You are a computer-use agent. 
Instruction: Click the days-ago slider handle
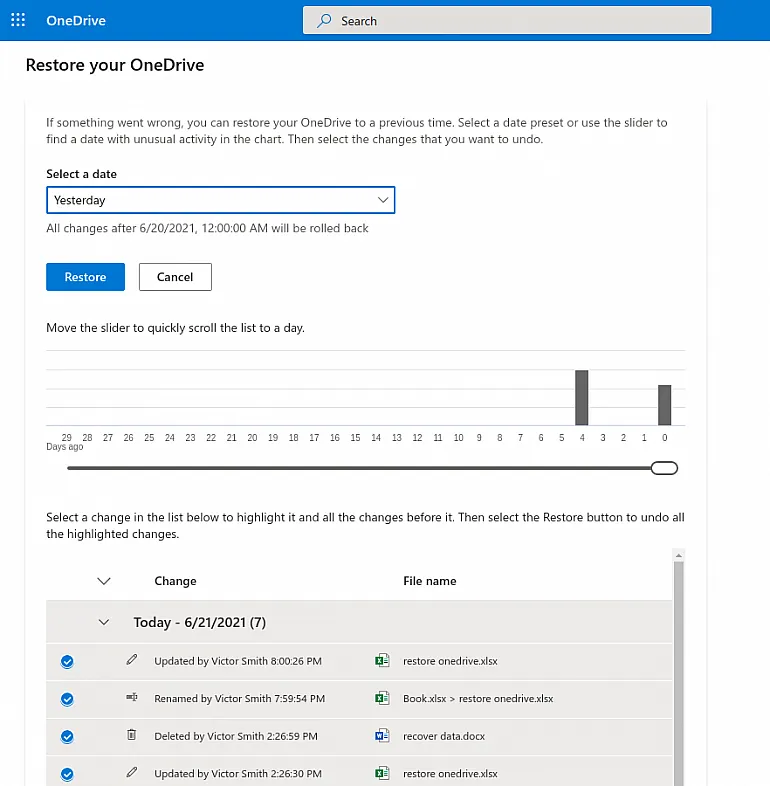(x=664, y=468)
